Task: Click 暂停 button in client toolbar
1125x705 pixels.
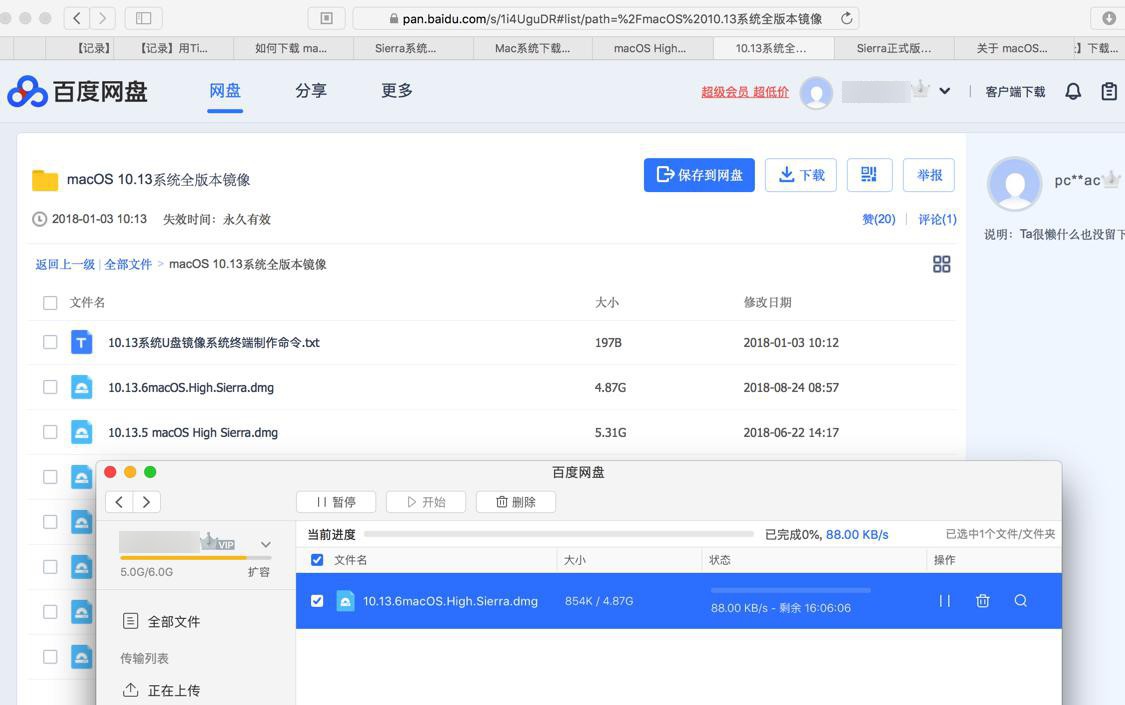Action: coord(336,502)
